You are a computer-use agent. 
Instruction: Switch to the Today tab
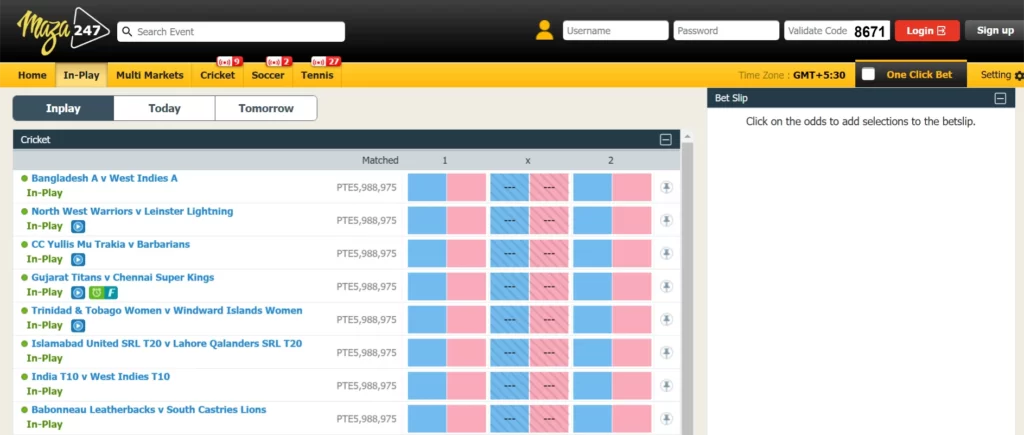[x=164, y=108]
